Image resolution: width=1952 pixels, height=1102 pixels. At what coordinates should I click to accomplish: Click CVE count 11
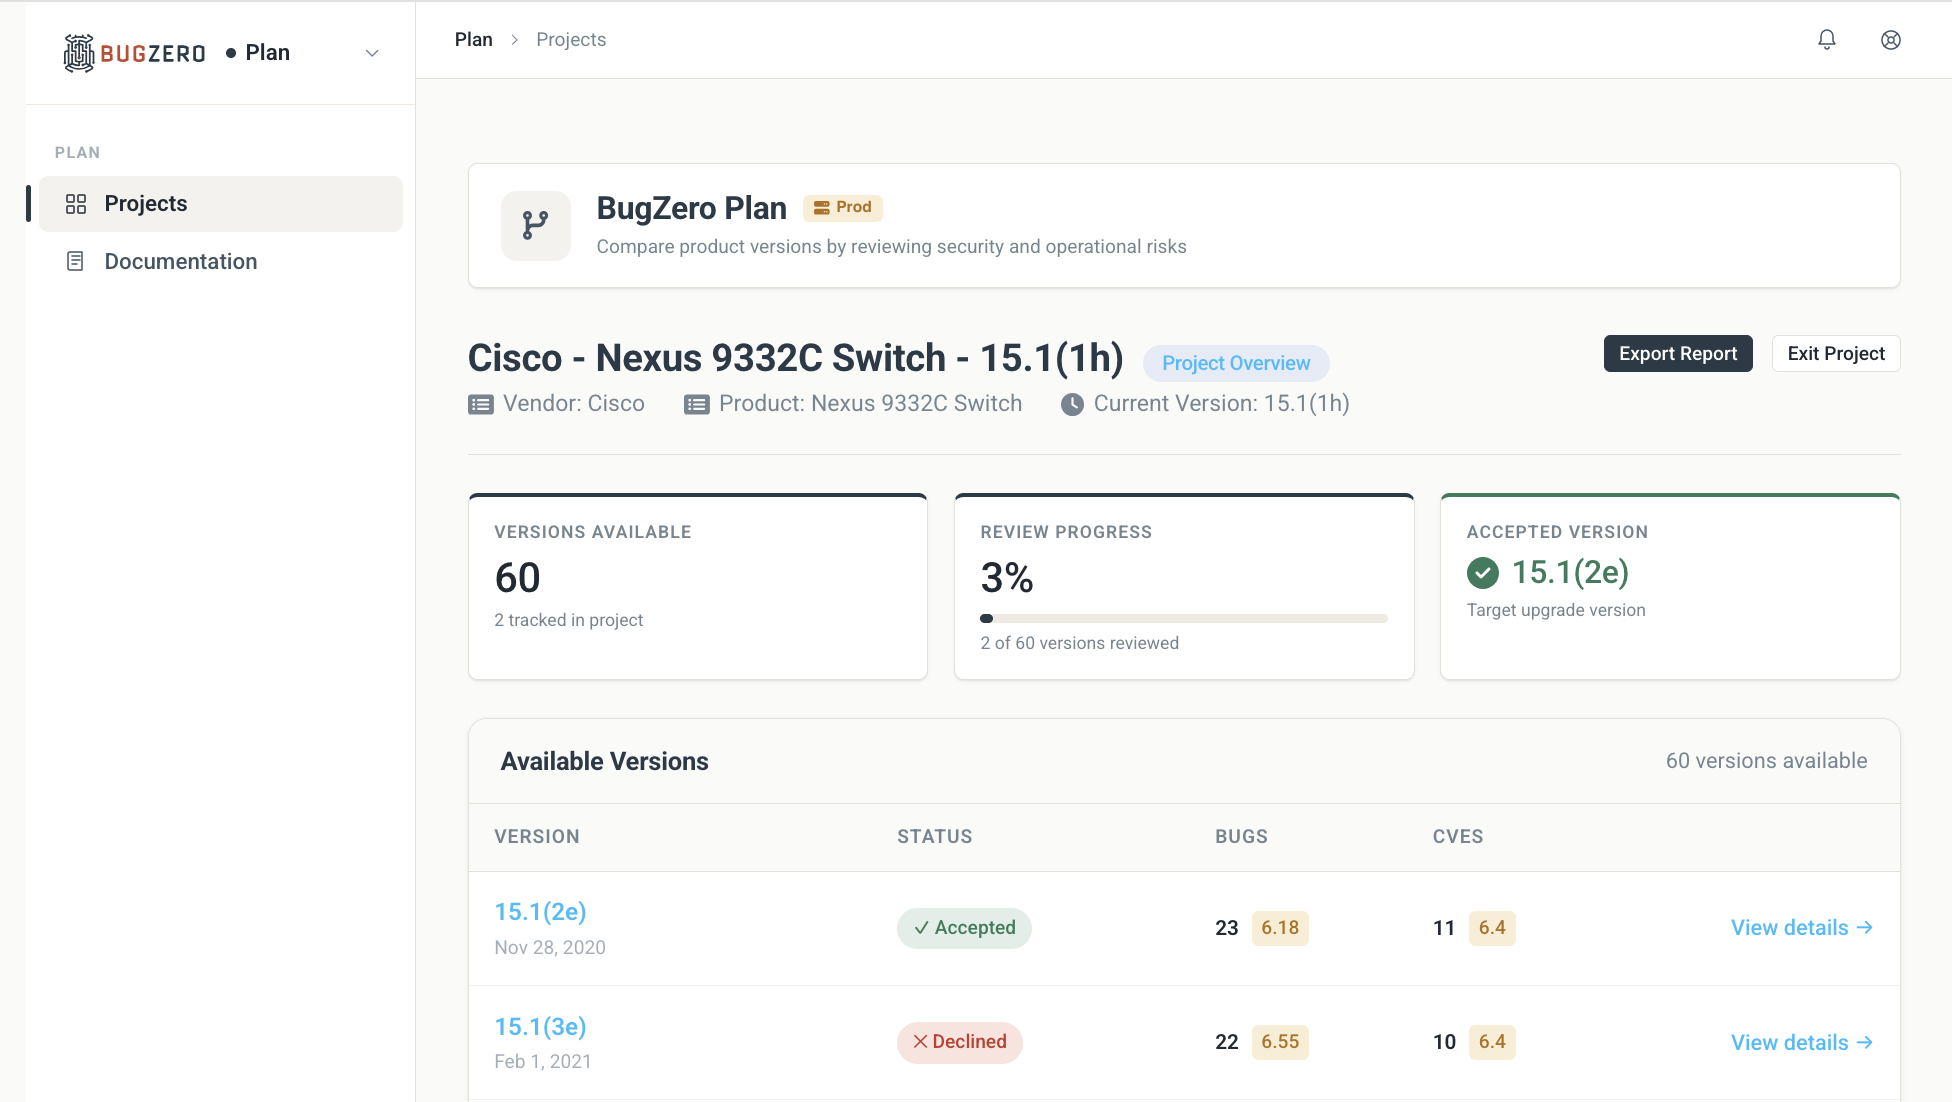(1444, 928)
